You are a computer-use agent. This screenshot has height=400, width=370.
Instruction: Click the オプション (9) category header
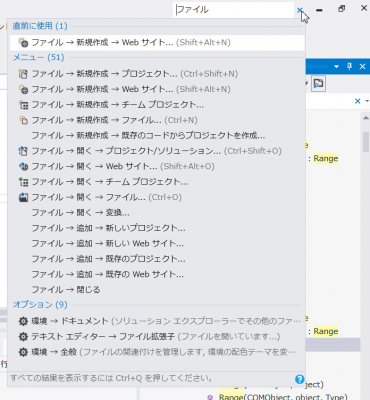[40, 305]
